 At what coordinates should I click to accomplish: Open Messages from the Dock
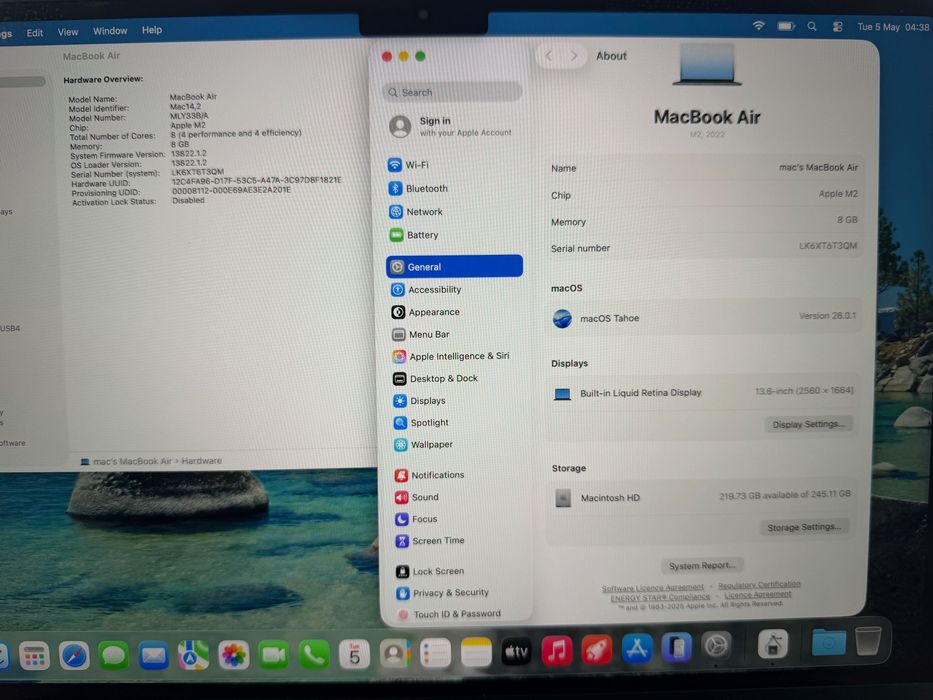114,656
